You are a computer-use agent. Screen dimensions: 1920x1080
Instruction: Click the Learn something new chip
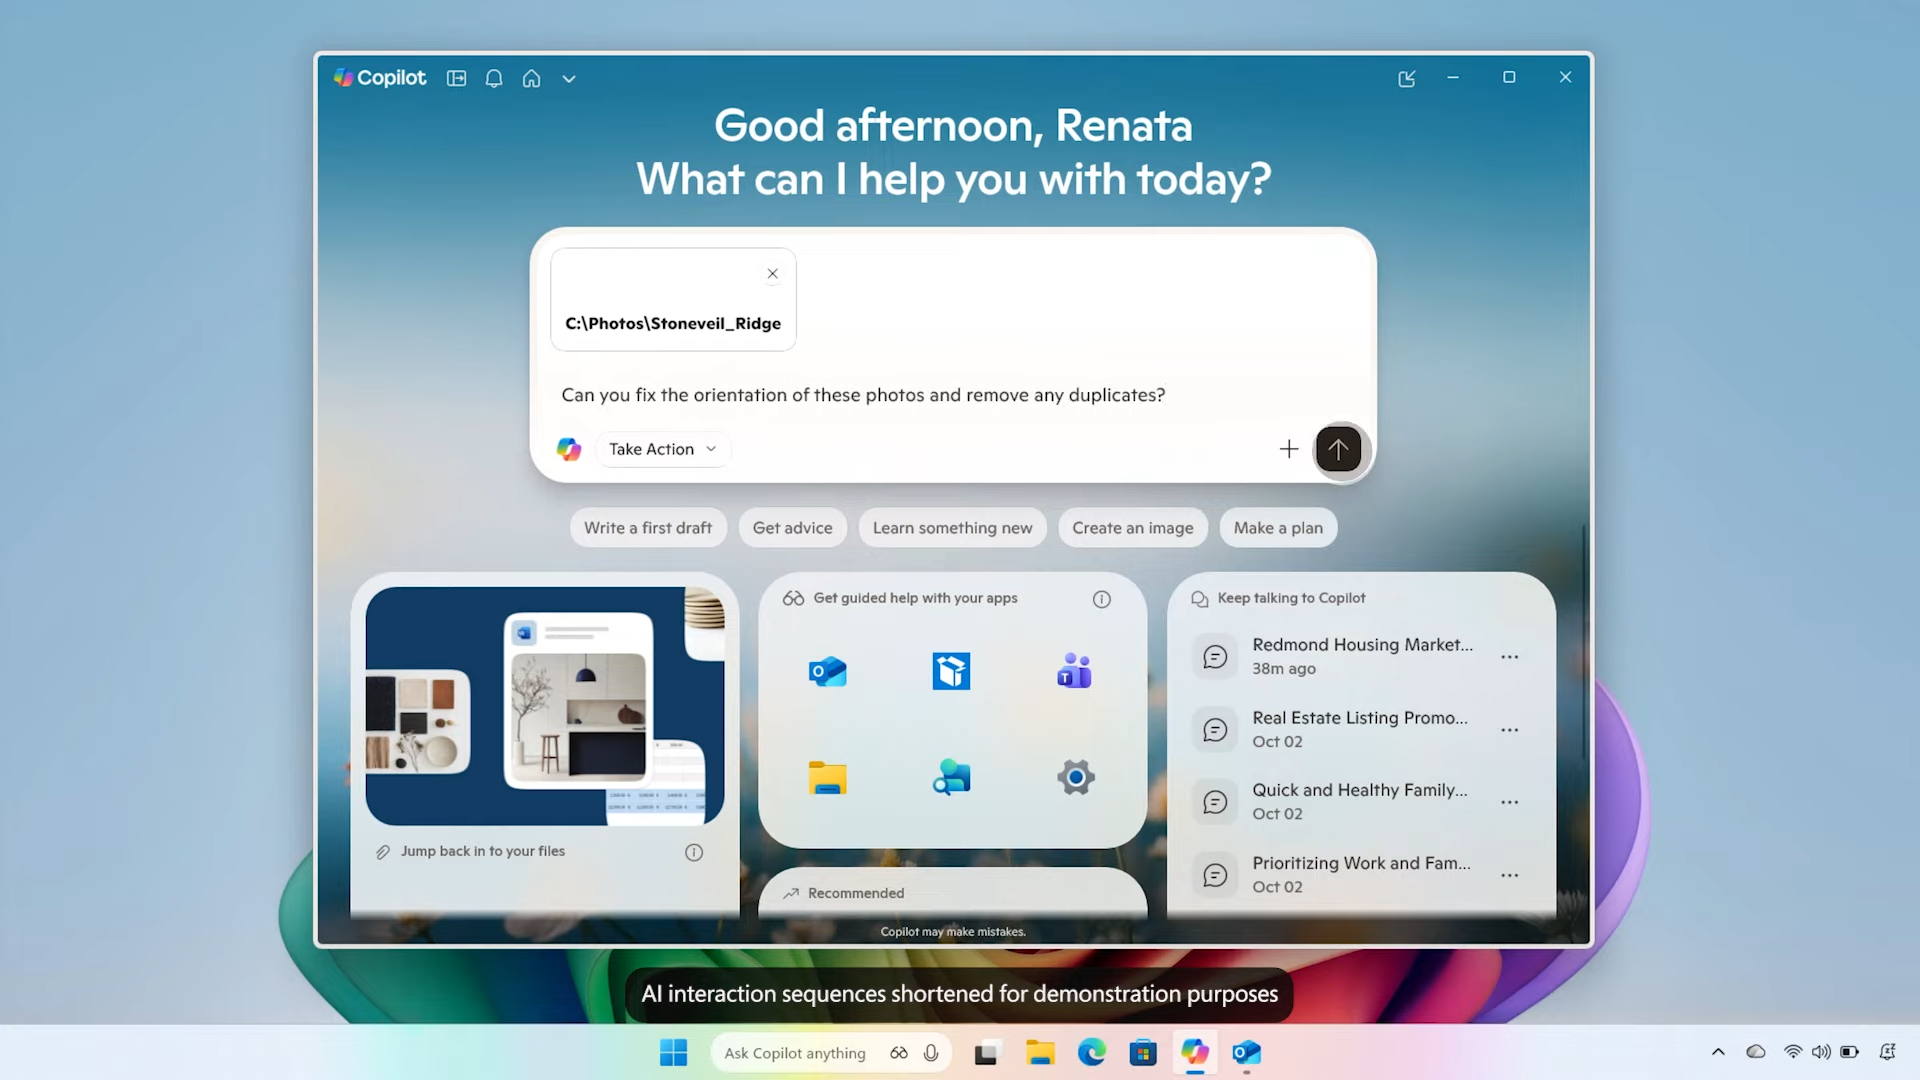click(952, 528)
